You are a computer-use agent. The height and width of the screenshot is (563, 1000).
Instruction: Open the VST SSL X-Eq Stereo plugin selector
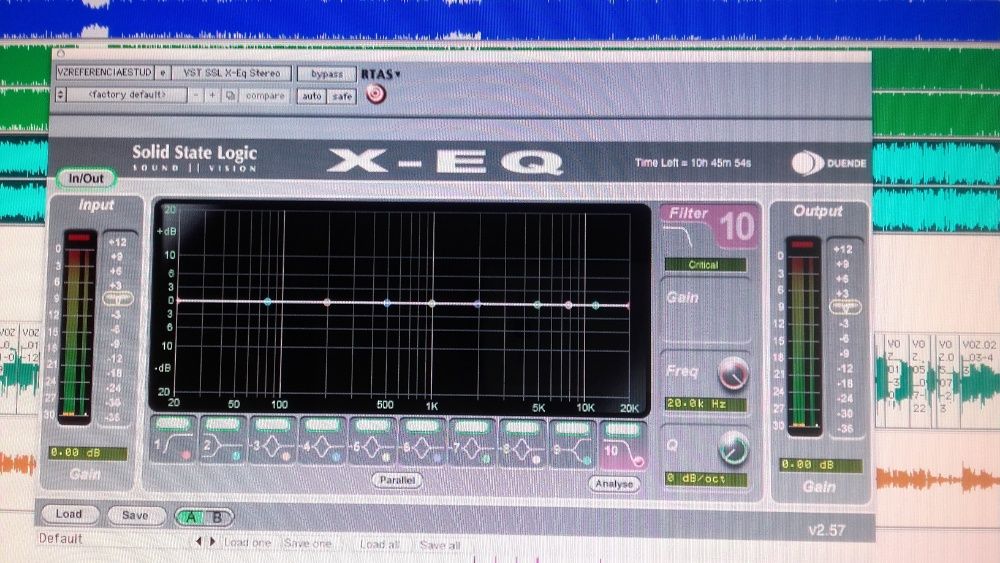click(232, 73)
